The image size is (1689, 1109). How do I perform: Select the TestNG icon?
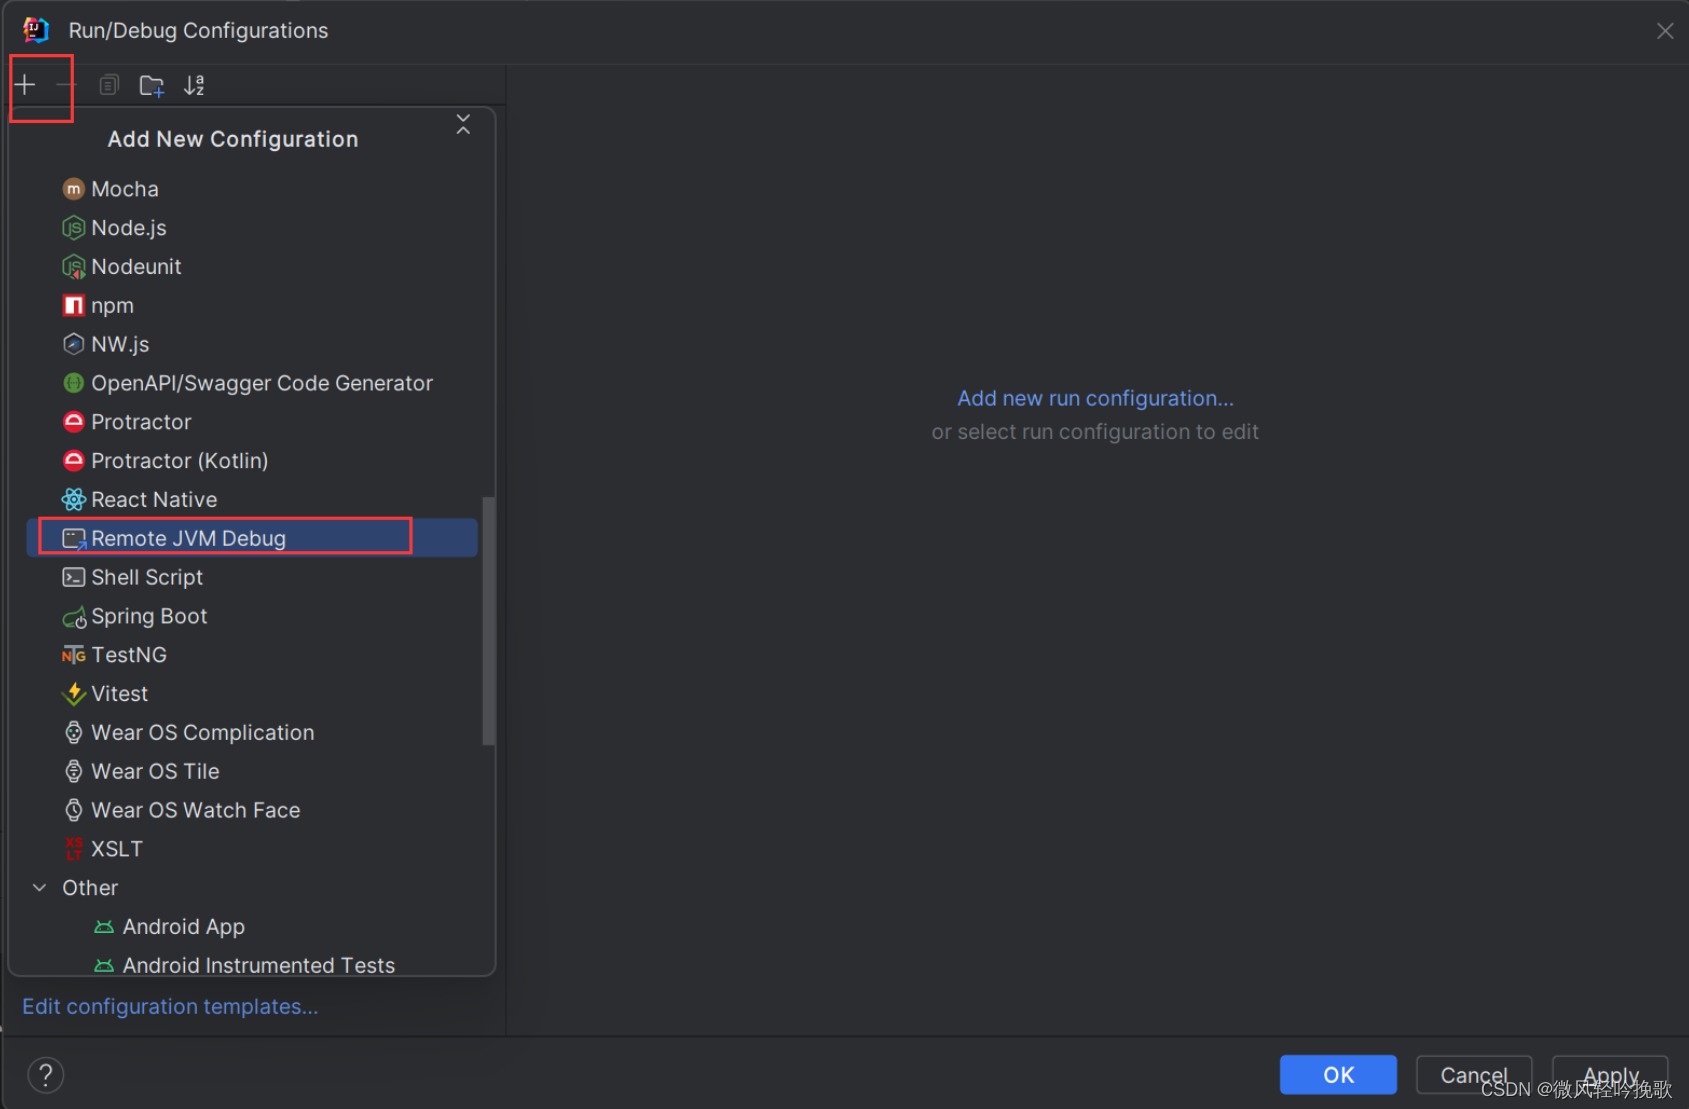click(x=73, y=655)
